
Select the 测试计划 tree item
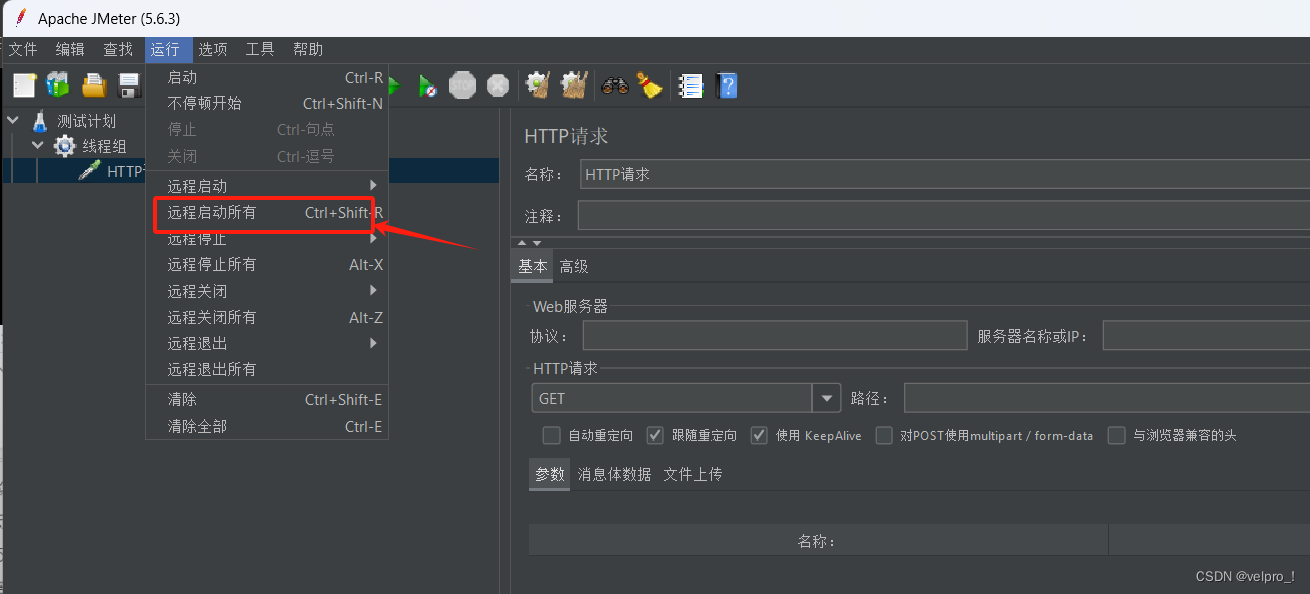coord(86,121)
